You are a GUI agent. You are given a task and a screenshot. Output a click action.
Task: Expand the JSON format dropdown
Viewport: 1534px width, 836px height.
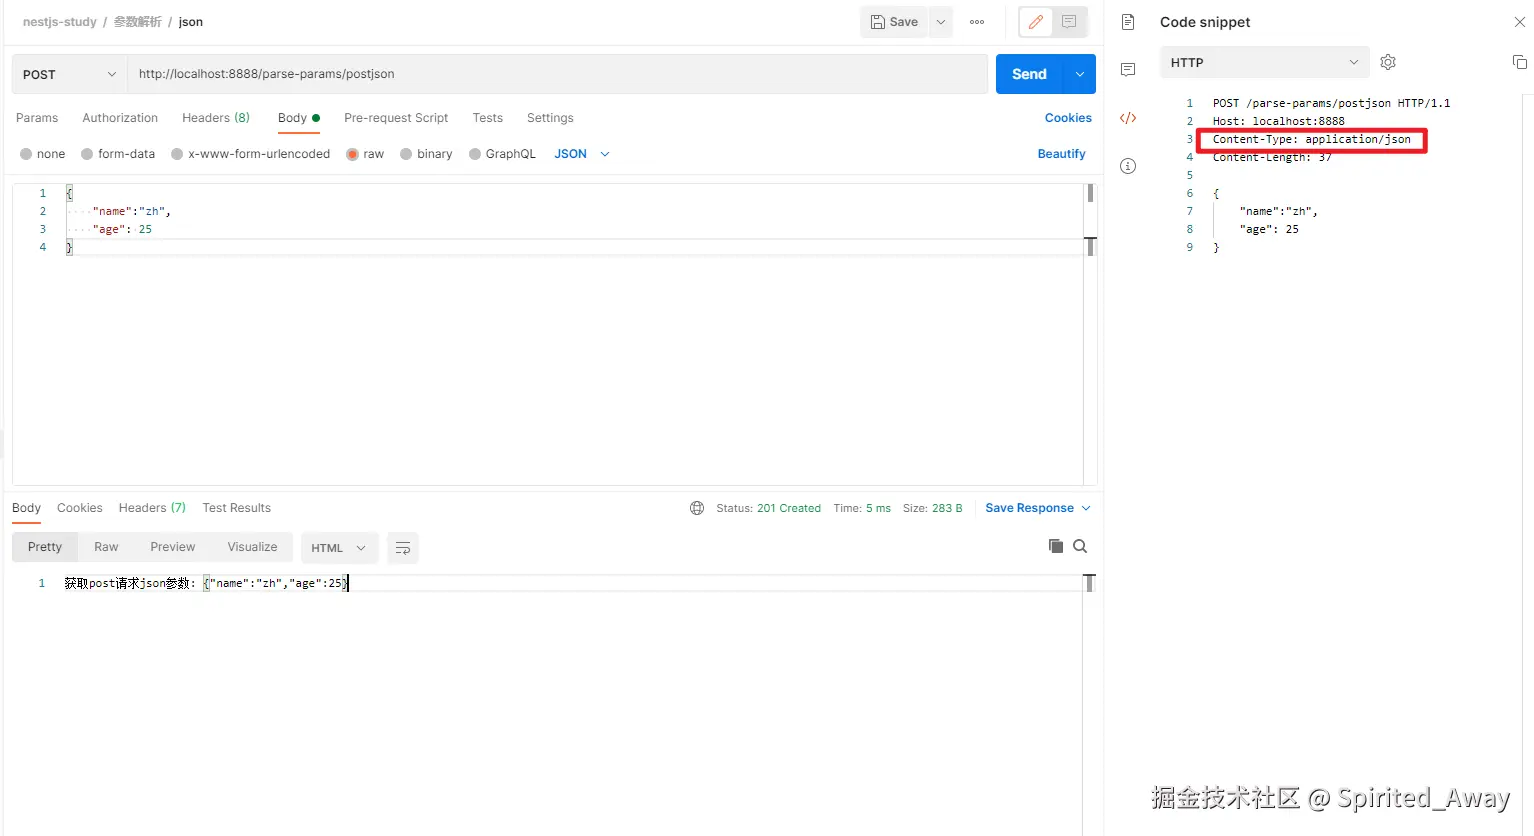tap(582, 154)
